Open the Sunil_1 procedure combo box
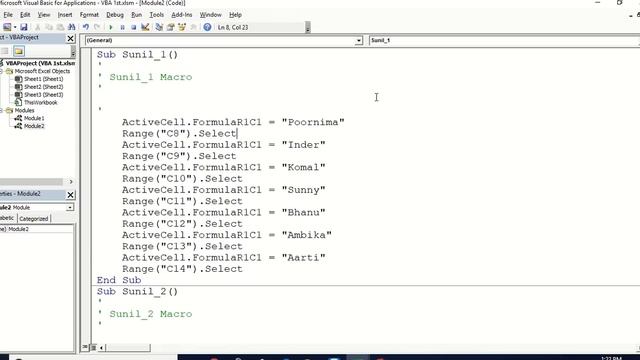Image resolution: width=640 pixels, height=360 pixels. 504,40
